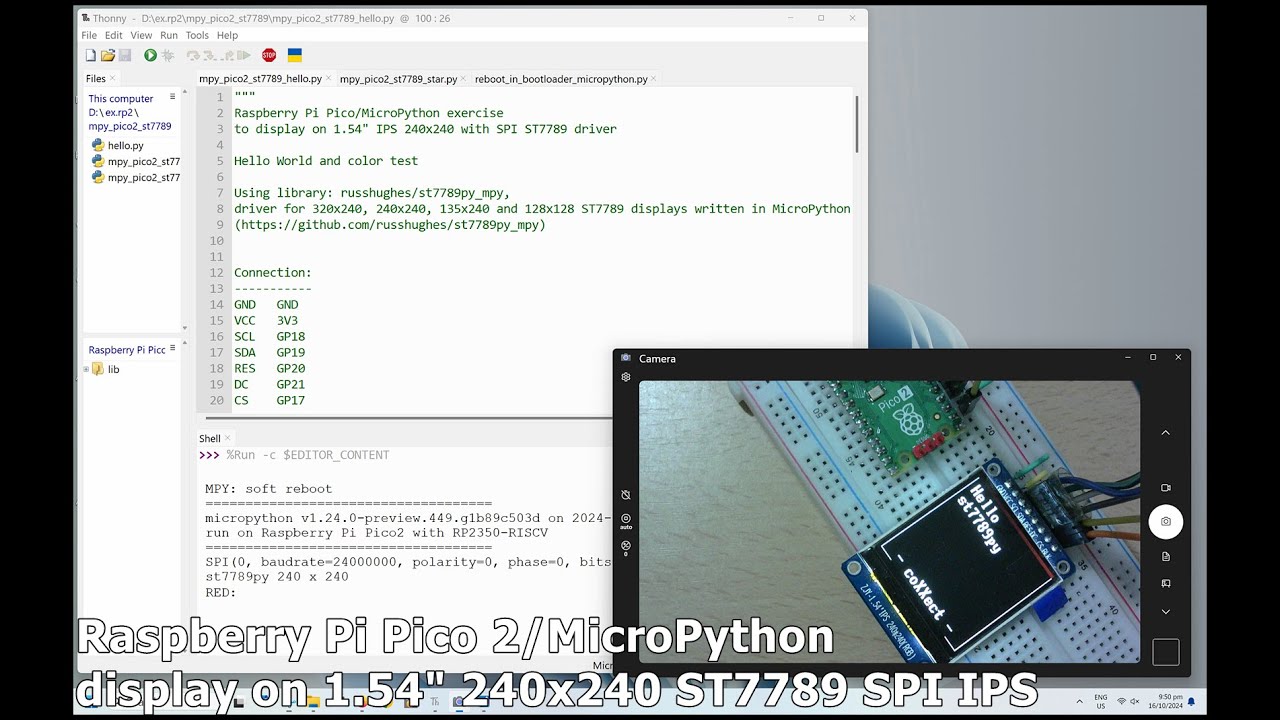Click the down chevron in Camera modes

point(1165,611)
